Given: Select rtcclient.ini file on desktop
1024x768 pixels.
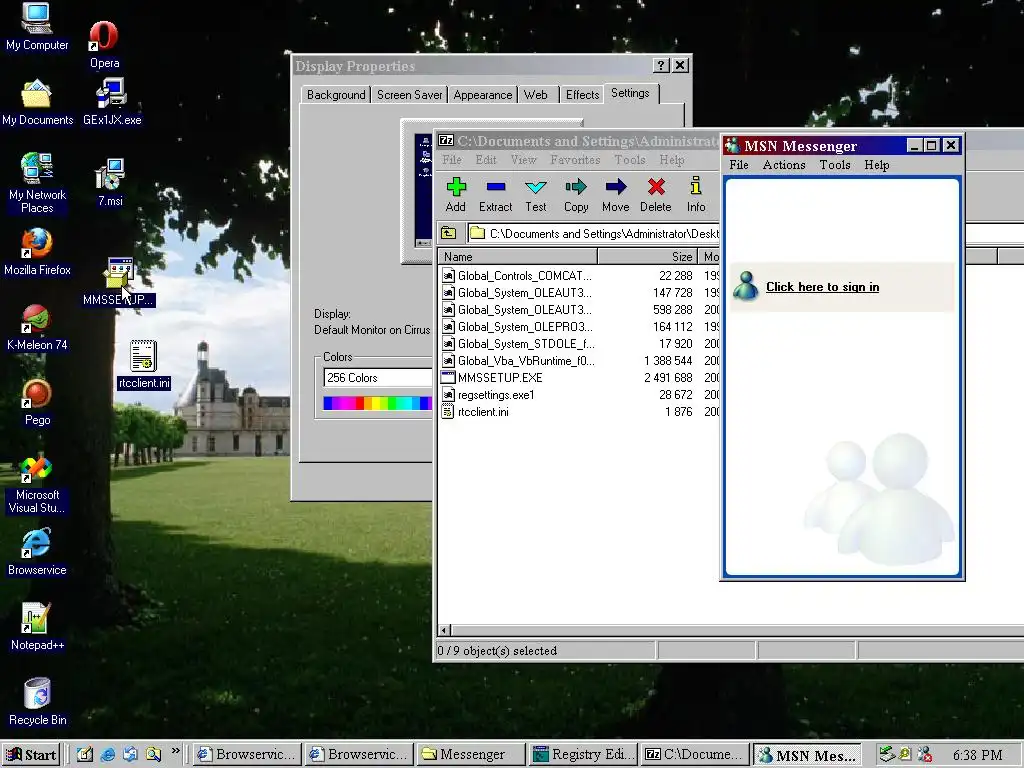Looking at the screenshot, I should coord(144,365).
